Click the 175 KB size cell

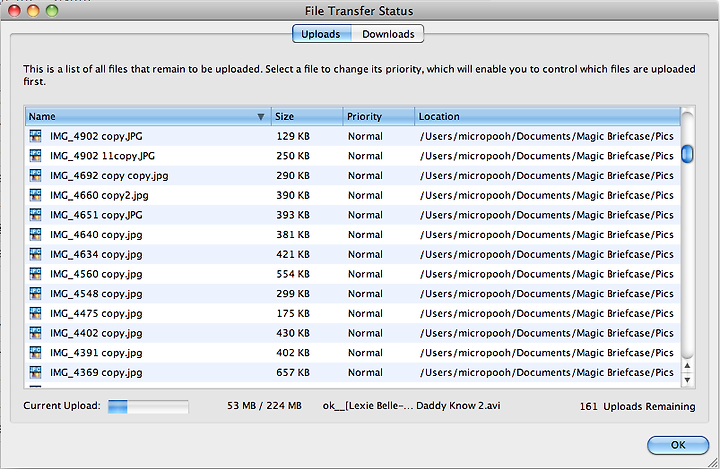(x=293, y=314)
